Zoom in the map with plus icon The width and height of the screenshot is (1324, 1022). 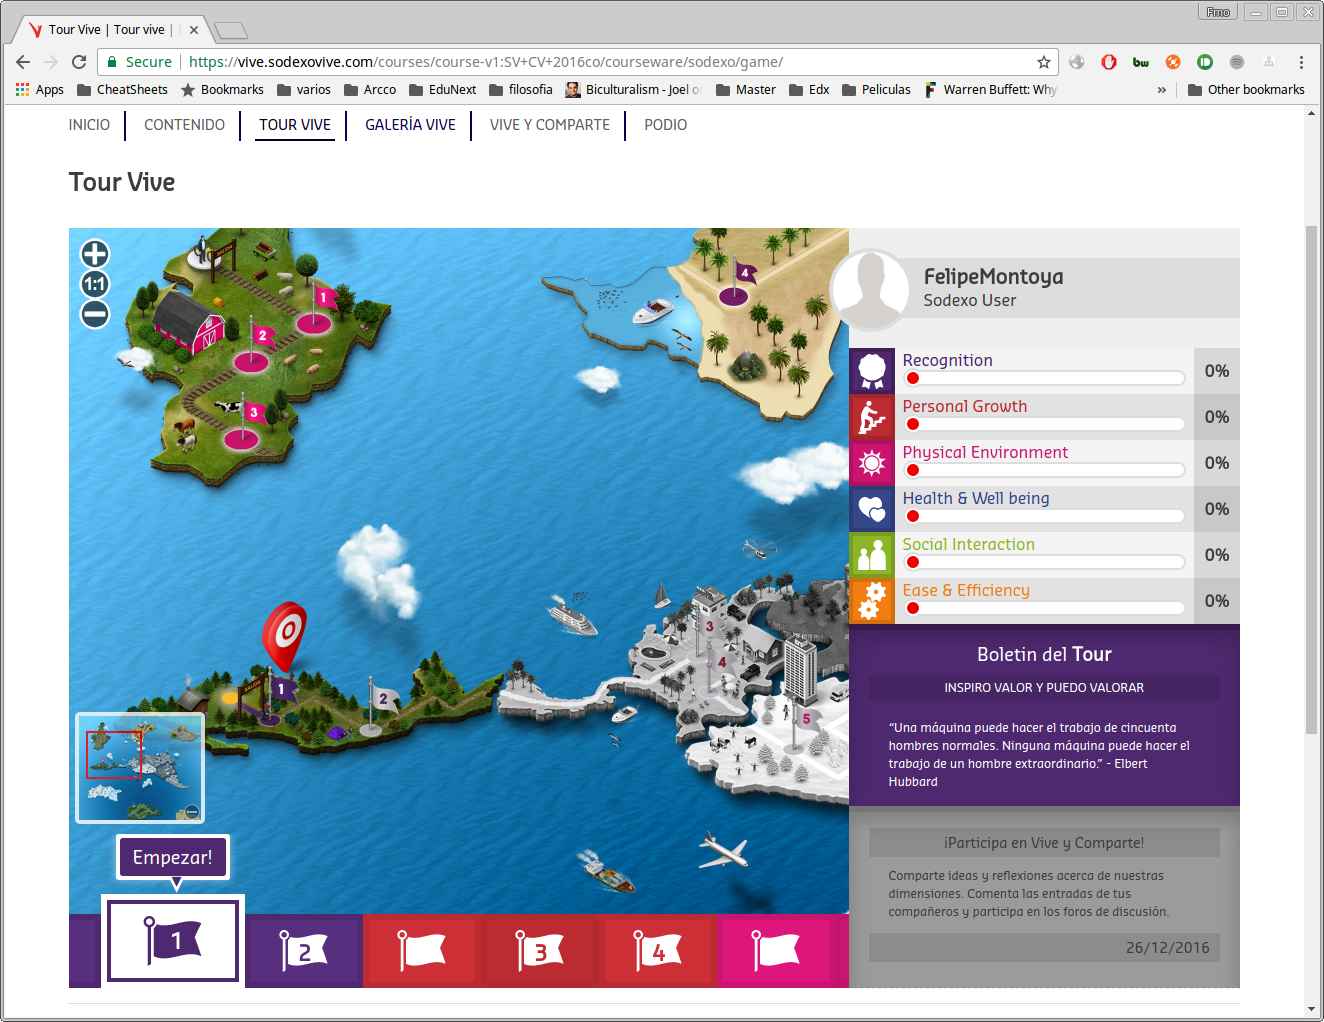(95, 254)
